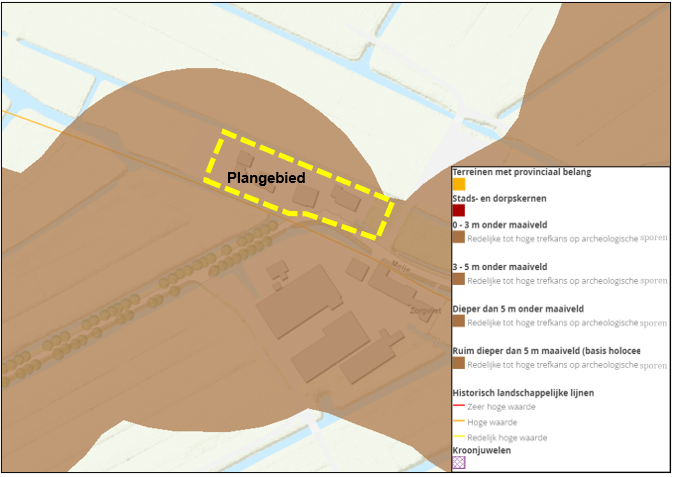Screen dimensions: 674x477
Task: Click the 'Redelijk hoge waarde' legend text
Action: [x=507, y=438]
